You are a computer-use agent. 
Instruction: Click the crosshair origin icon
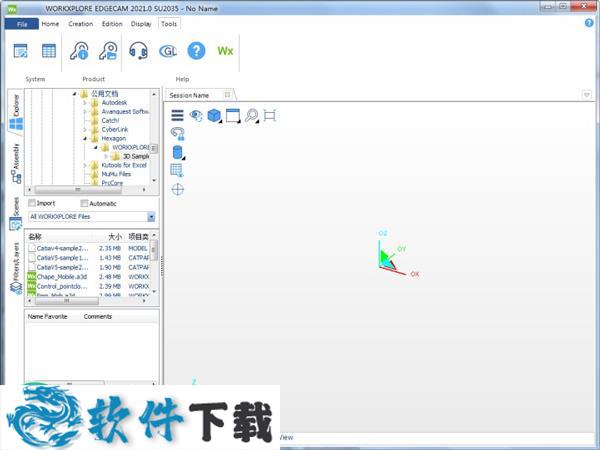(x=178, y=189)
